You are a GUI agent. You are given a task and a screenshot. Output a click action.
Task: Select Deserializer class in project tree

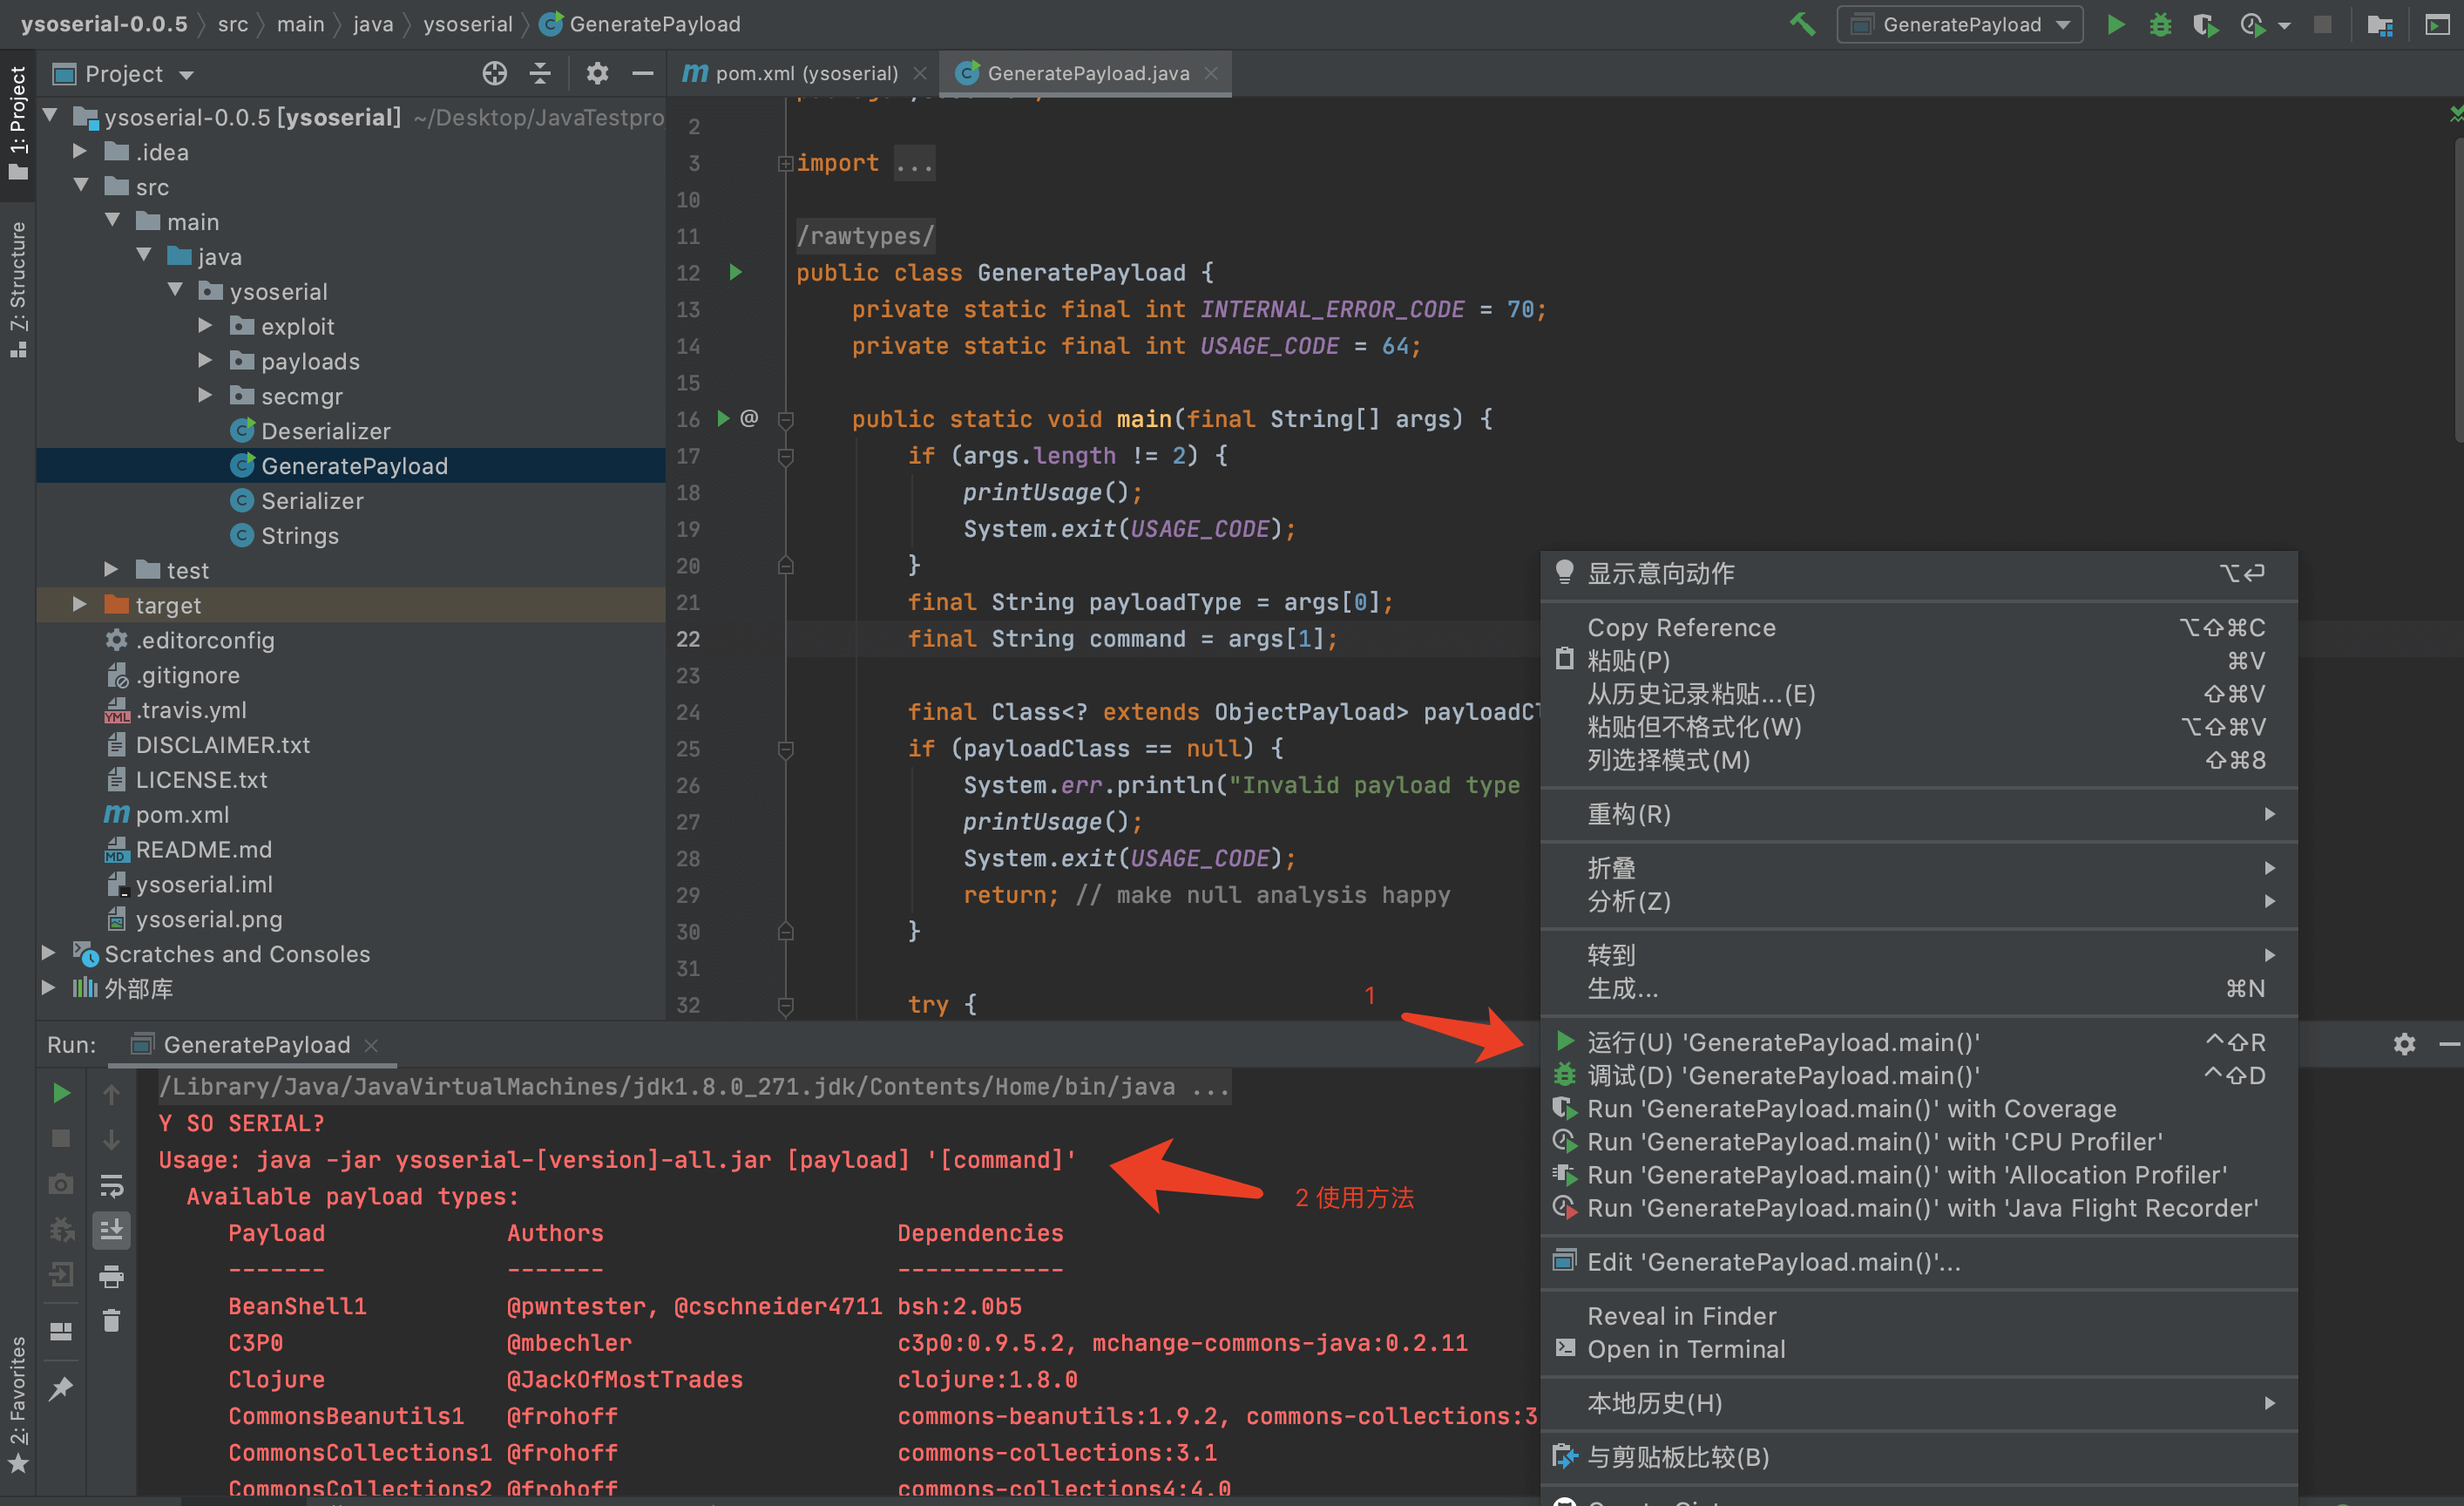325,431
